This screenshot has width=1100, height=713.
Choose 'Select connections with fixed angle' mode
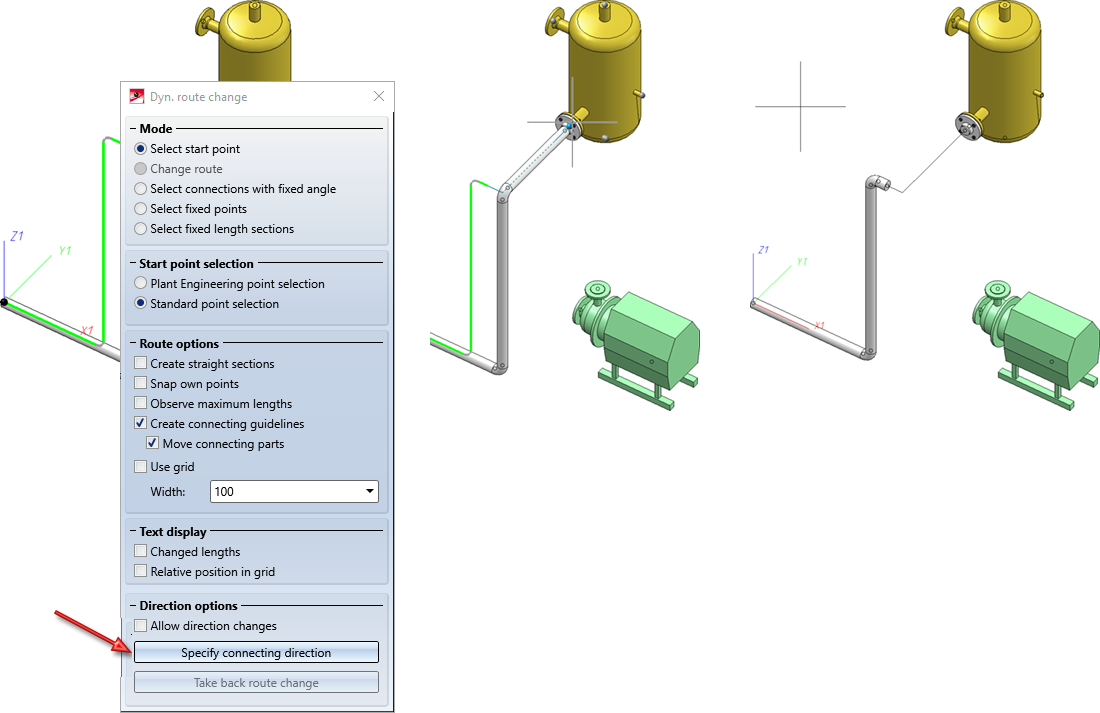coord(140,189)
